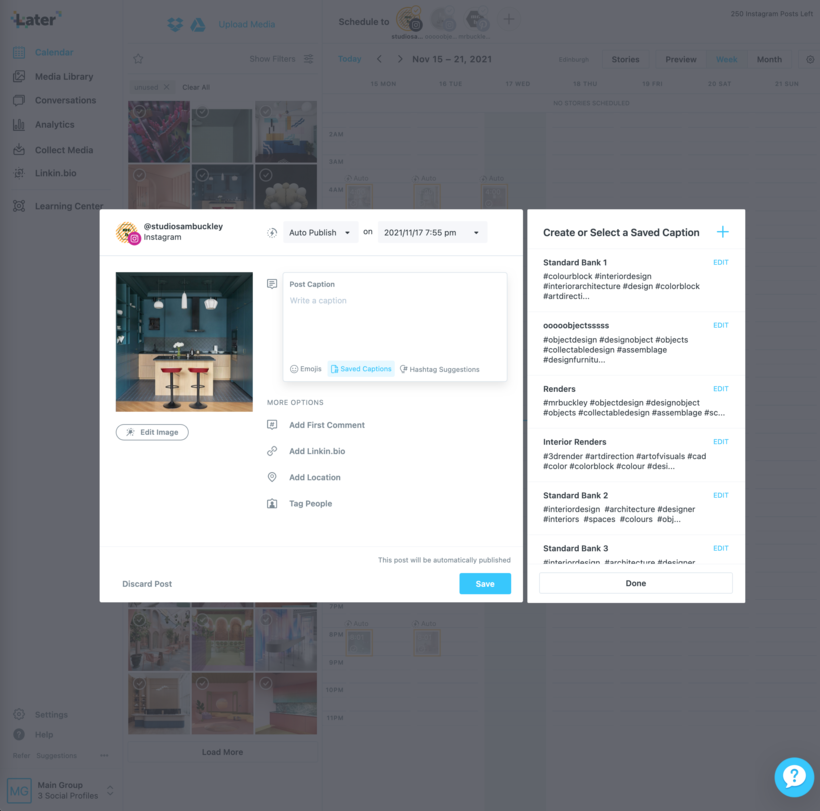Toggle Saved Captions panel
The image size is (820, 811).
[x=361, y=369]
